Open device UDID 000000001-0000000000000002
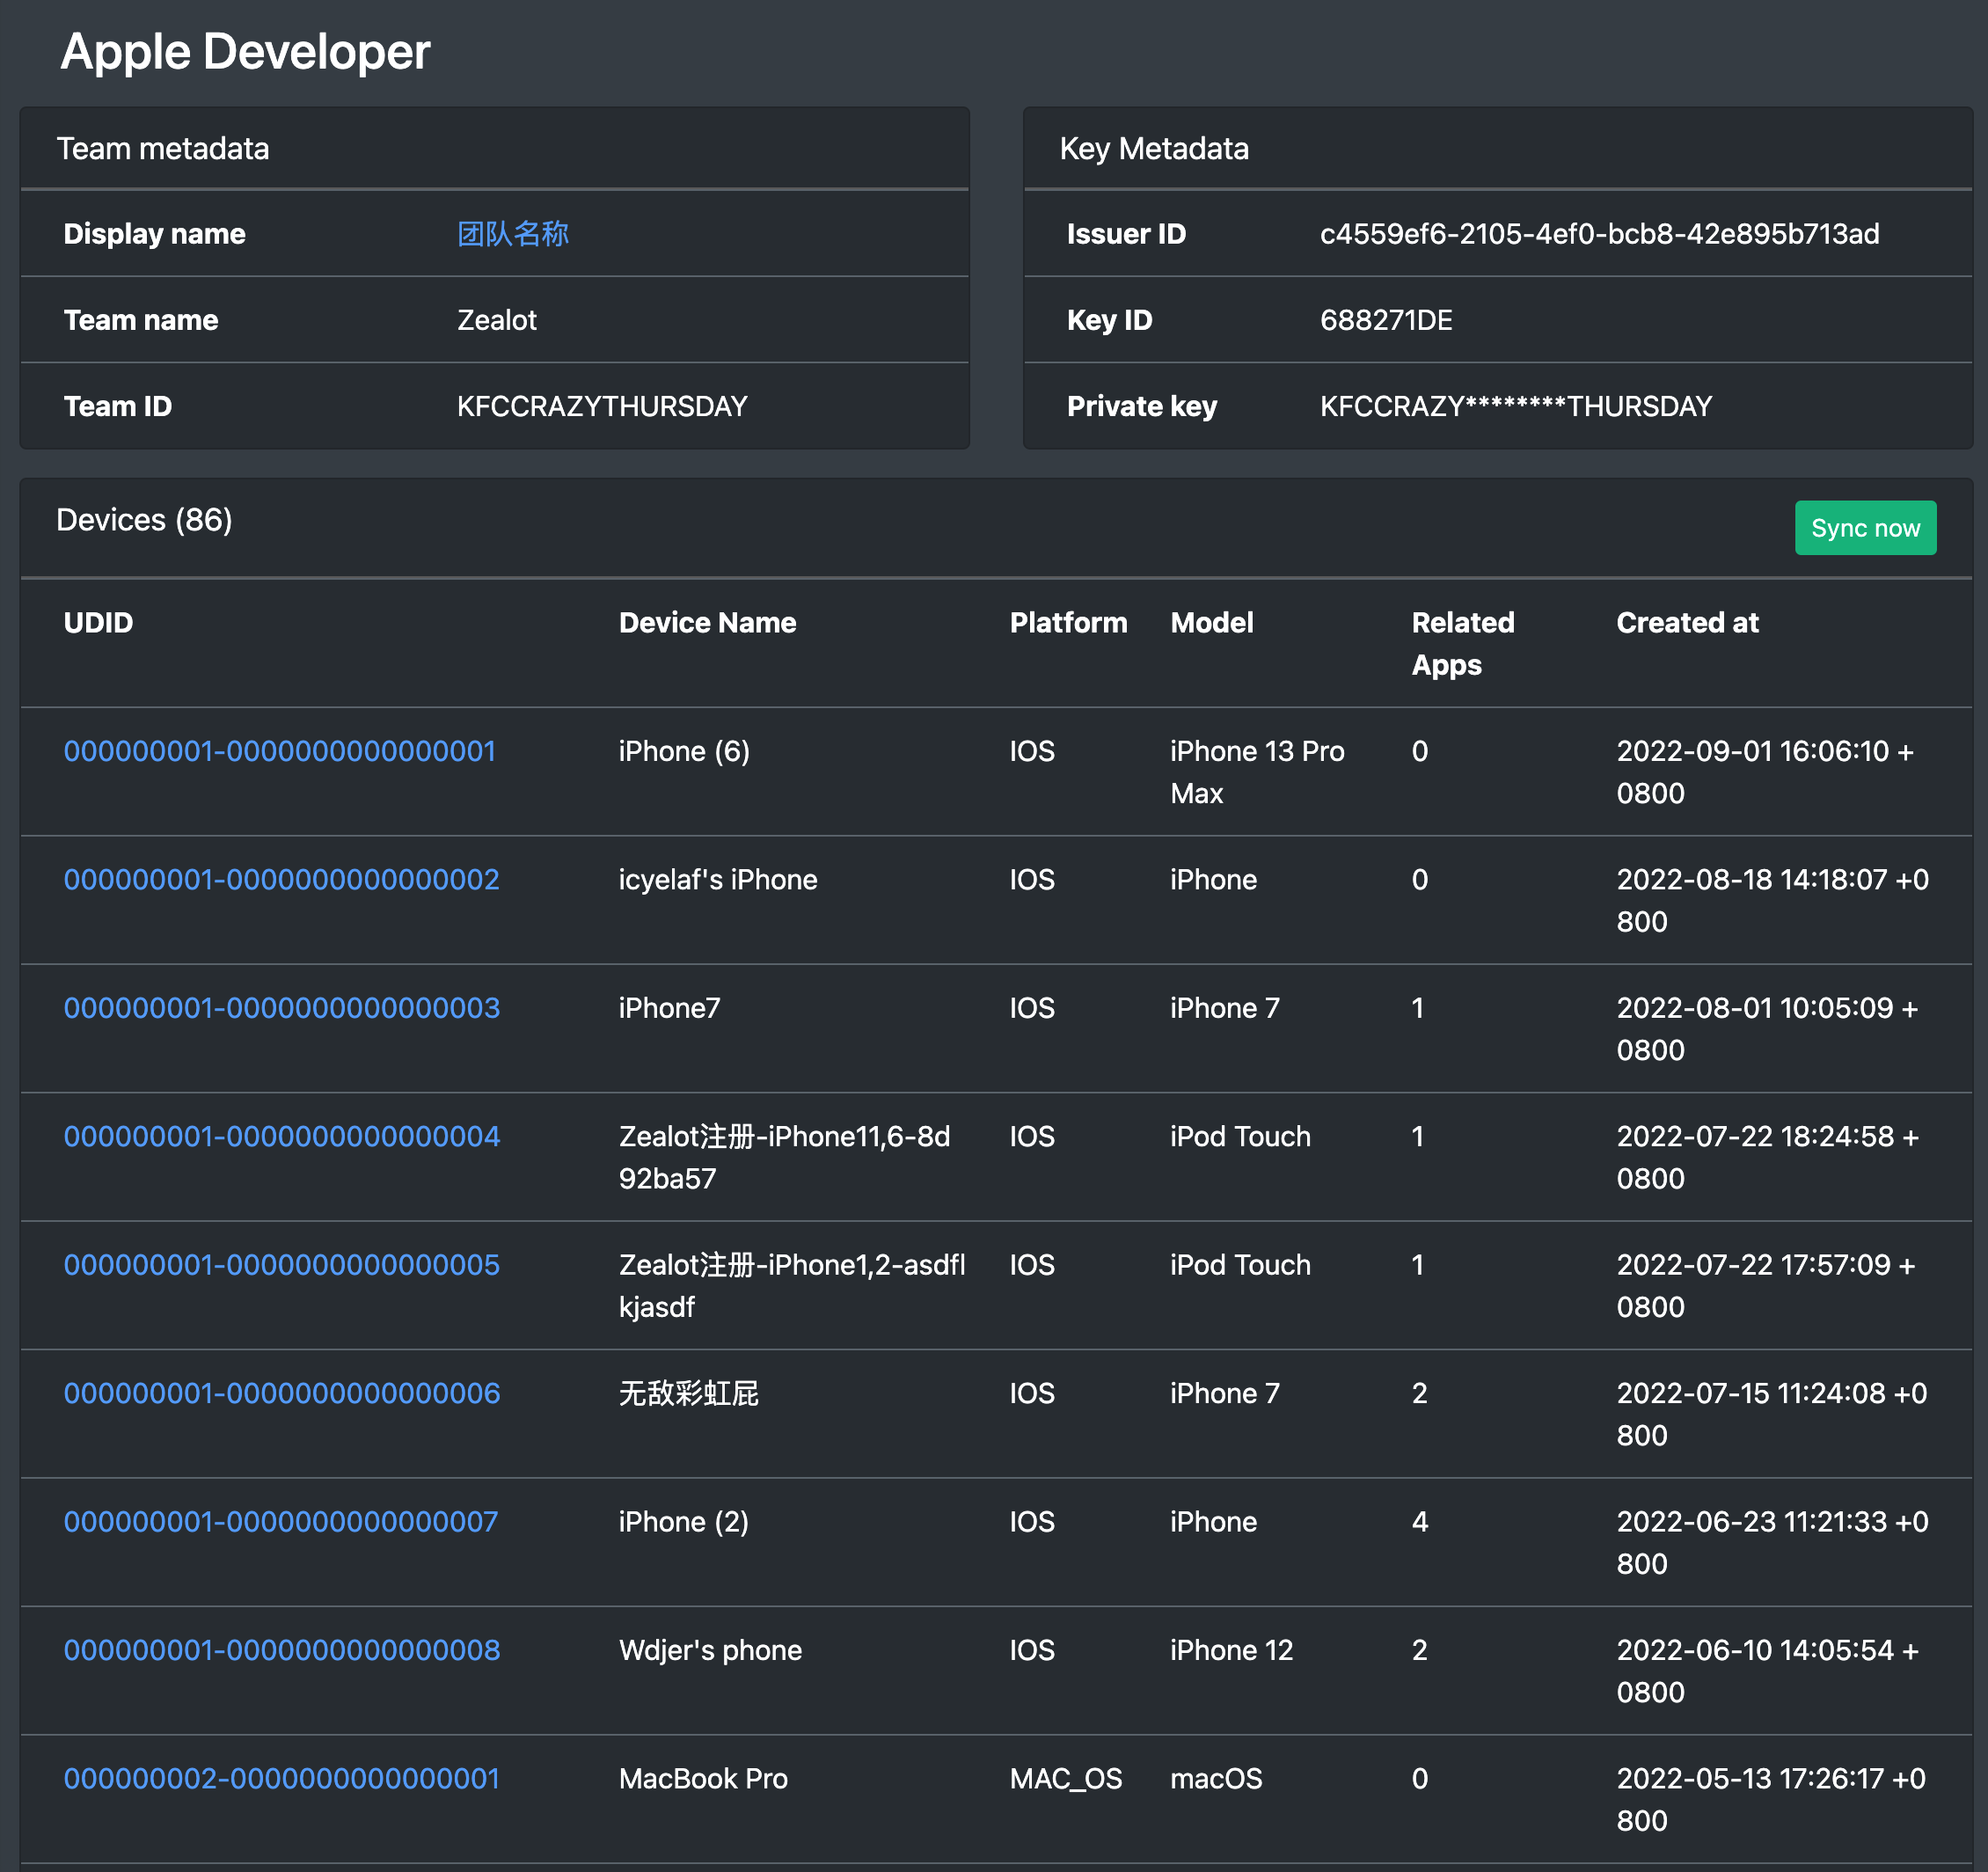This screenshot has height=1872, width=1988. point(281,879)
